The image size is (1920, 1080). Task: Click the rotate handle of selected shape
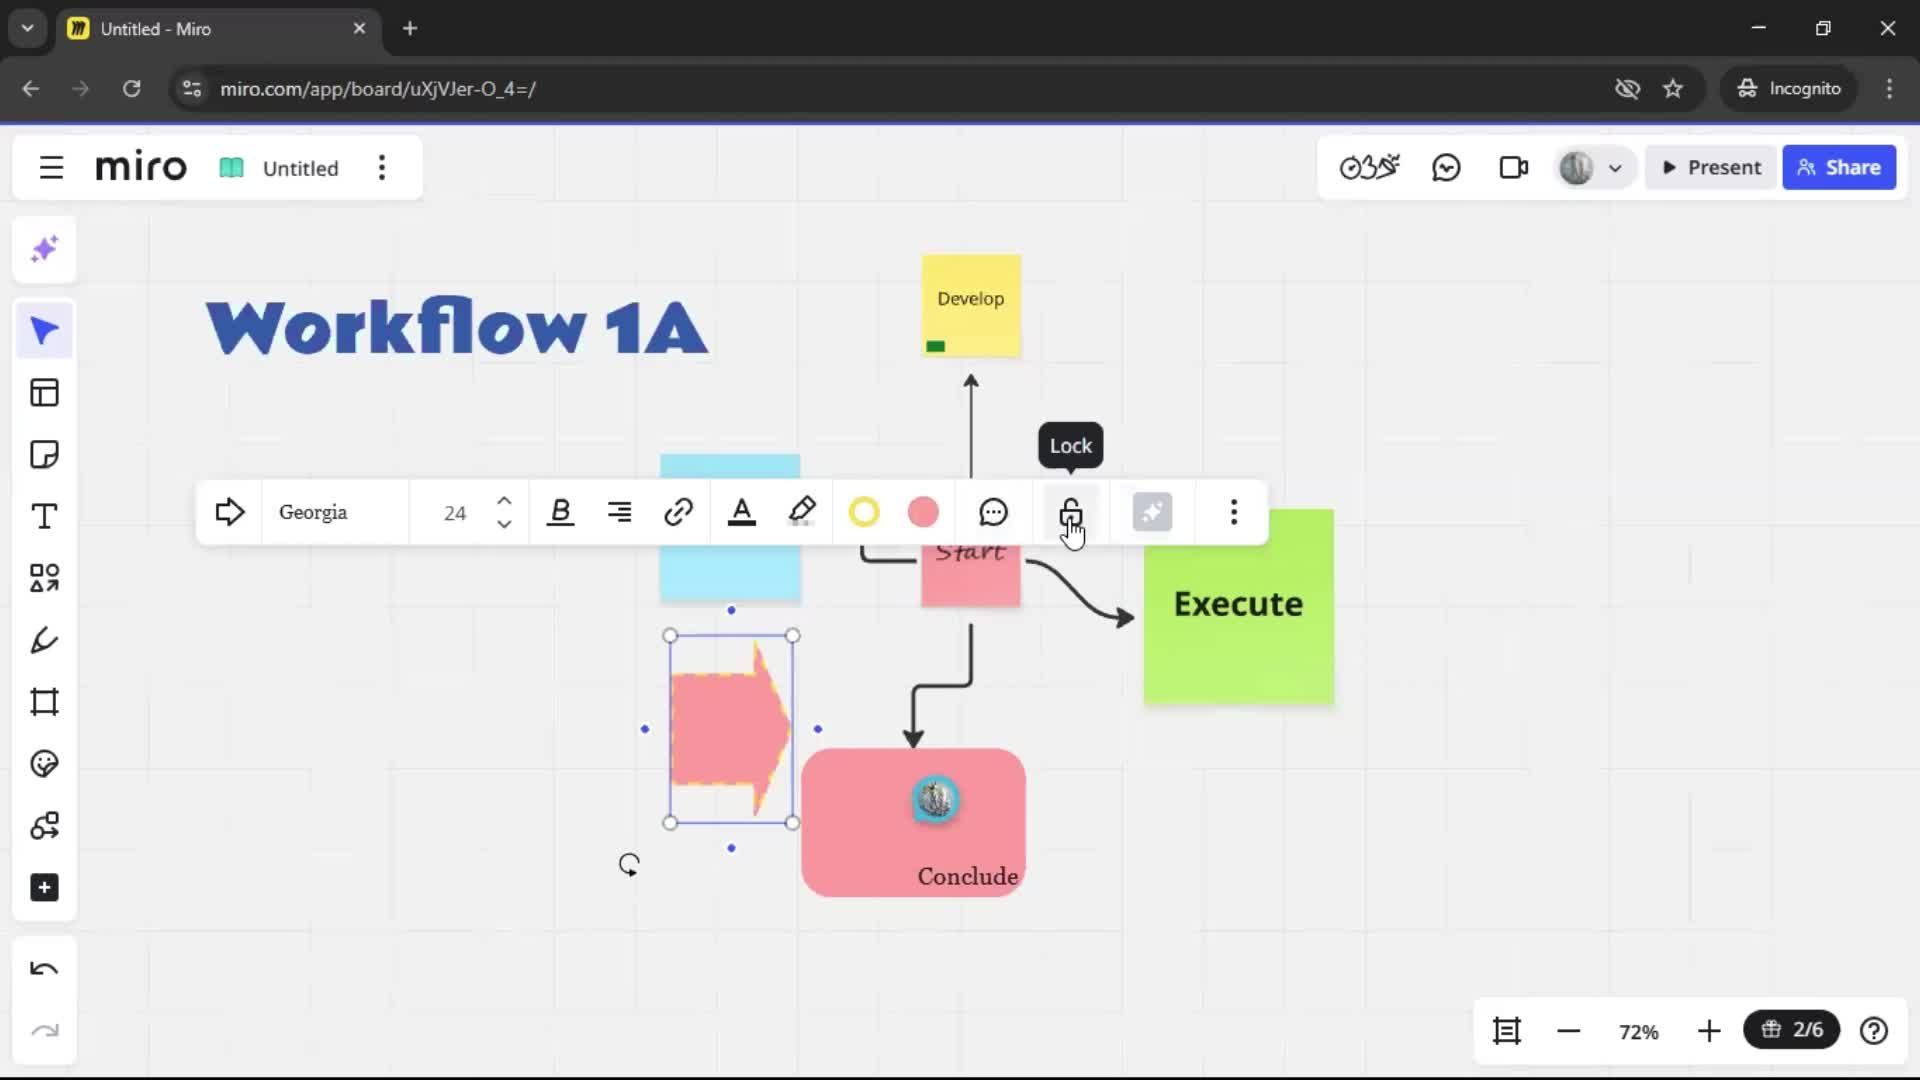click(x=629, y=865)
